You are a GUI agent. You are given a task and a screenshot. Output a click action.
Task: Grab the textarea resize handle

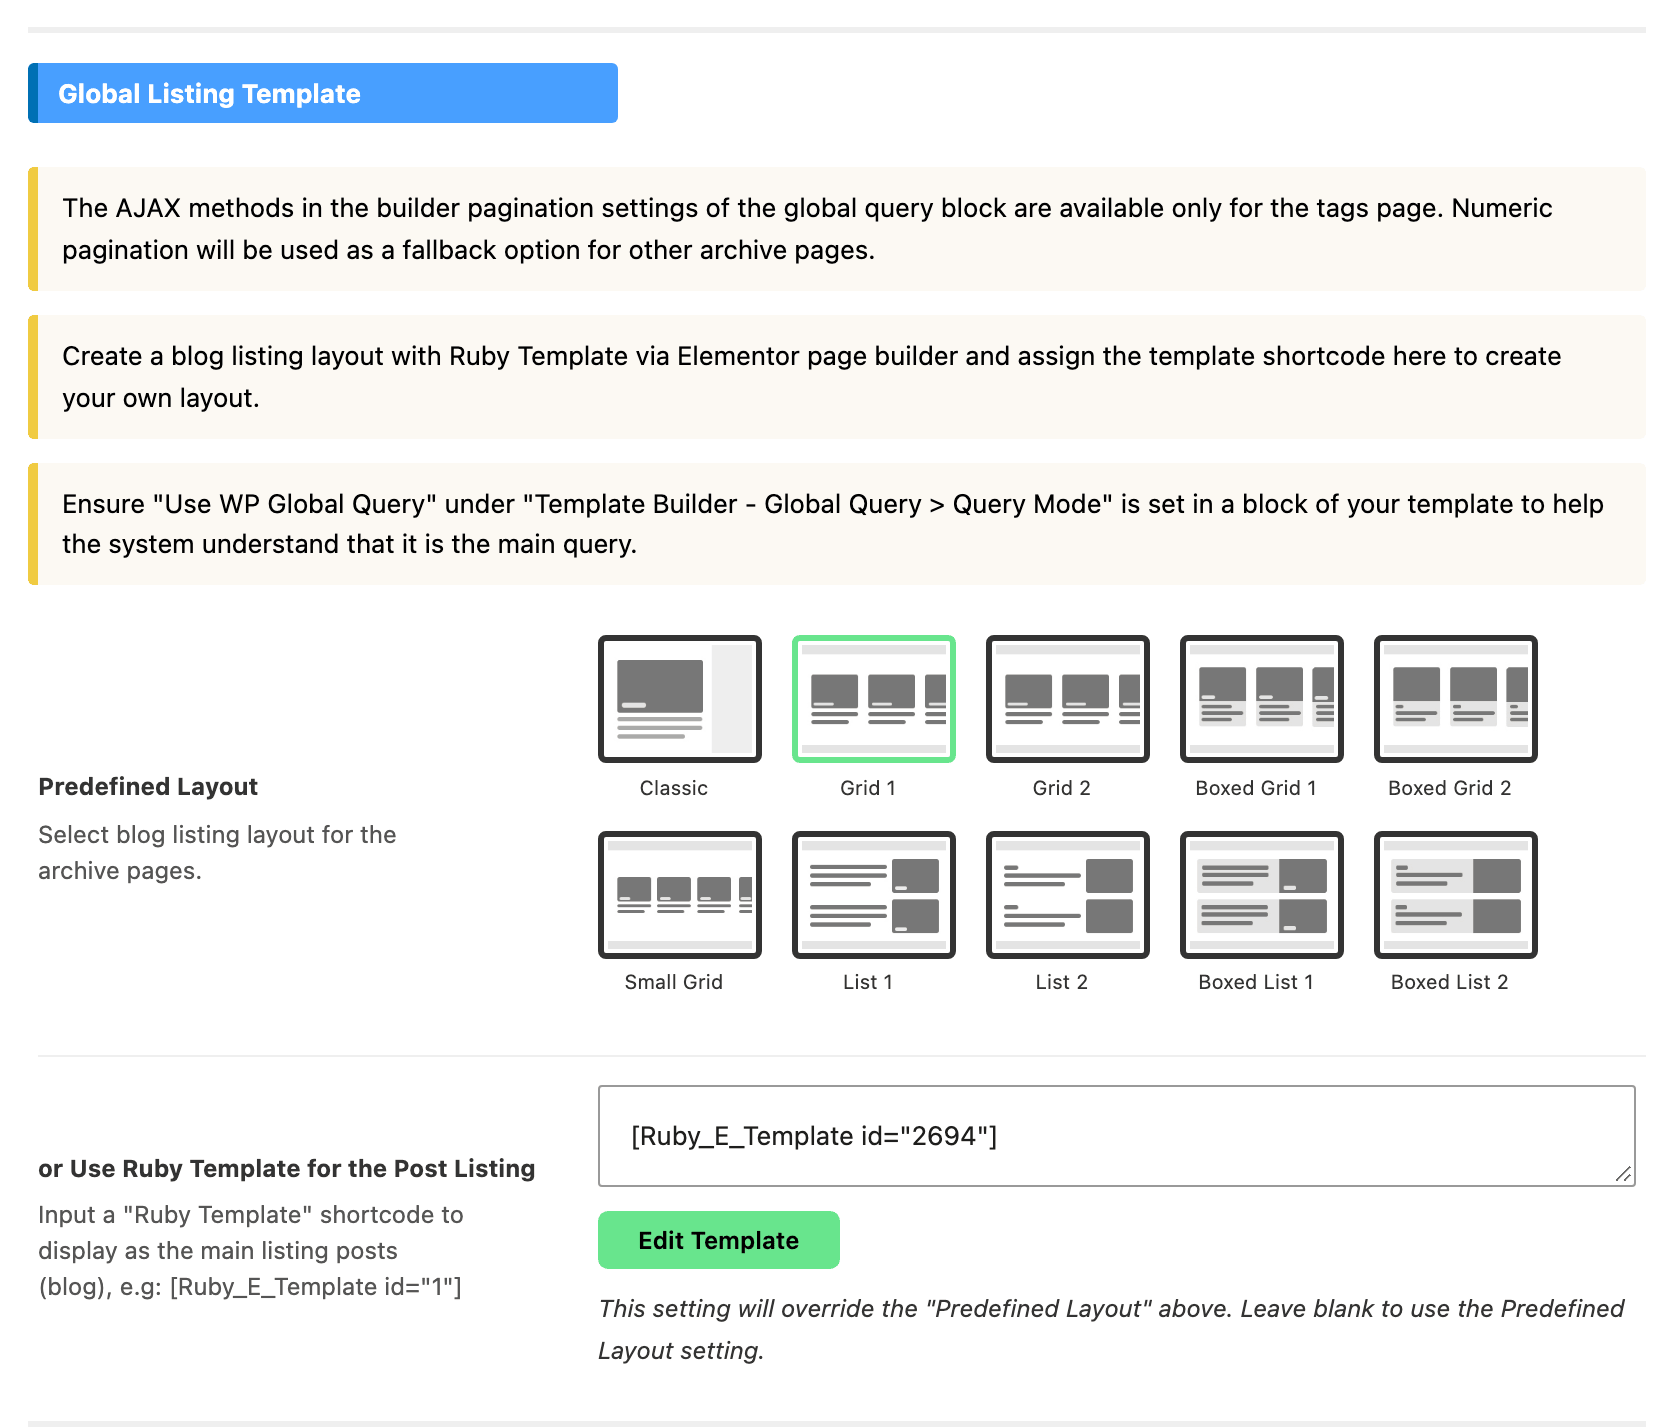click(1624, 1175)
